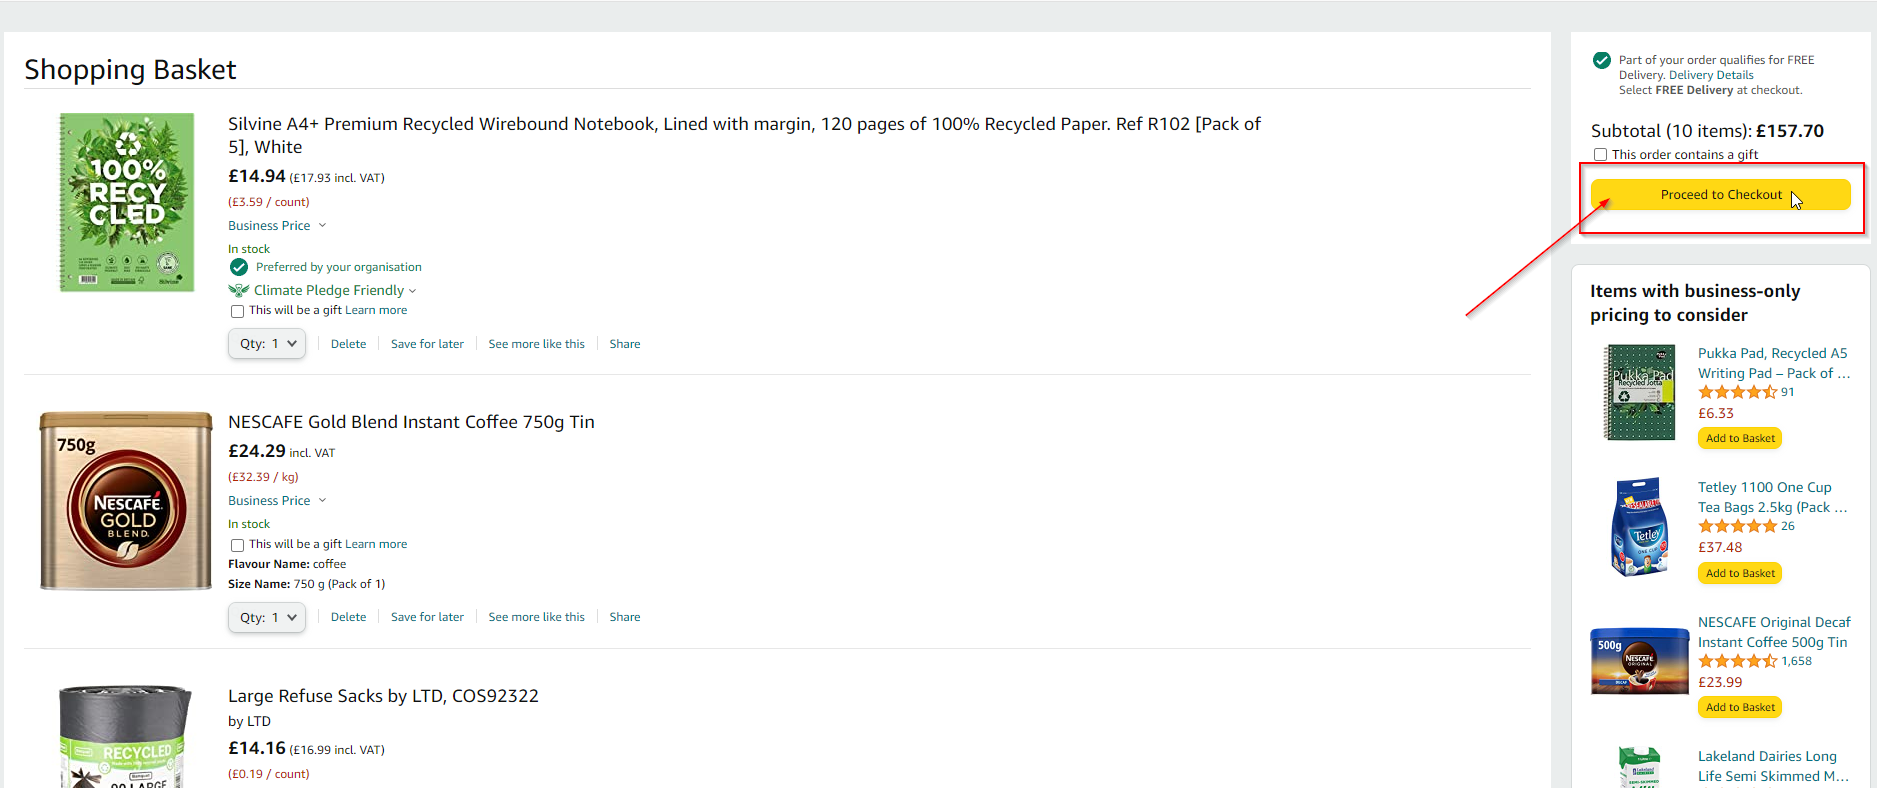Viewport: 1877px width, 788px height.
Task: Save NESCAFE Gold Blend for later
Action: pos(427,618)
